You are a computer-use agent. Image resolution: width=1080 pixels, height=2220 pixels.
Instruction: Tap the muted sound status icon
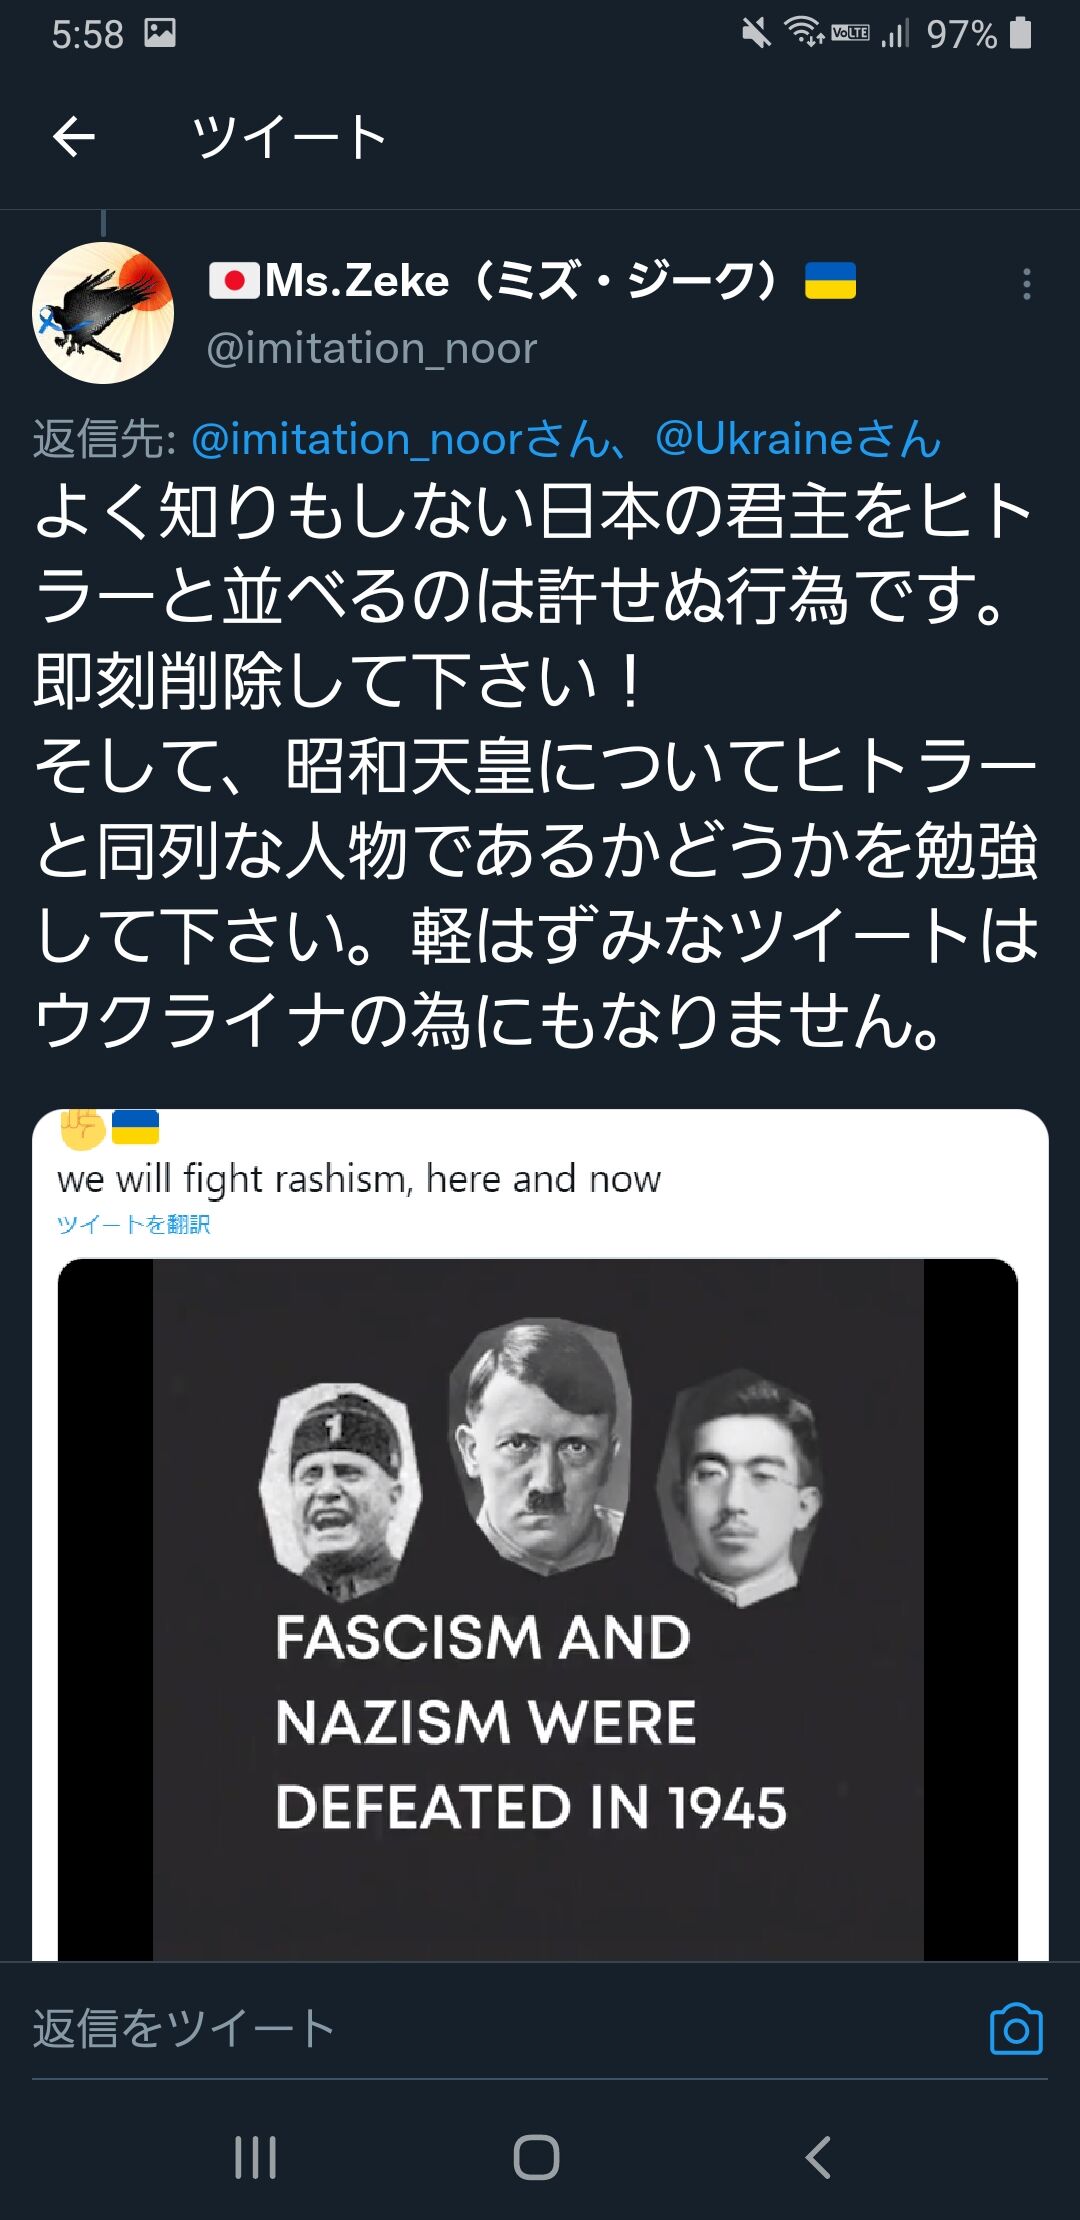click(x=756, y=33)
